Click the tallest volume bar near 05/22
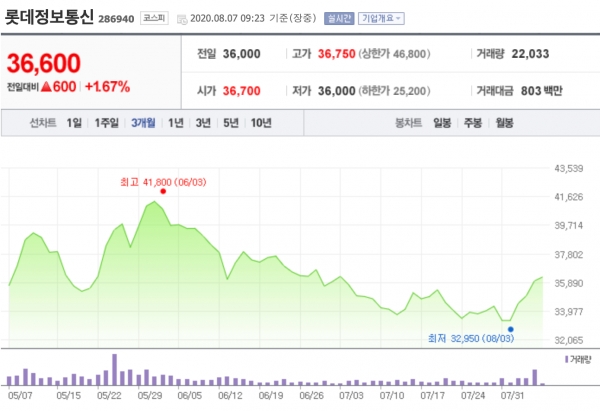600x411 pixels. tap(115, 369)
